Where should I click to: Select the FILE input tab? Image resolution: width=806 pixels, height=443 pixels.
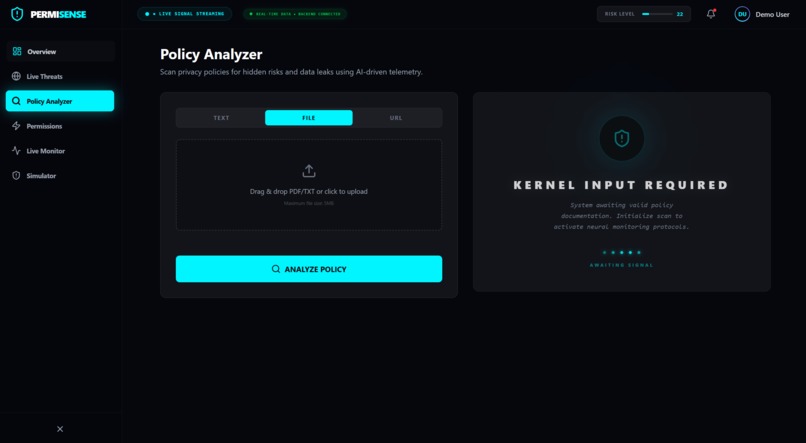click(x=309, y=118)
